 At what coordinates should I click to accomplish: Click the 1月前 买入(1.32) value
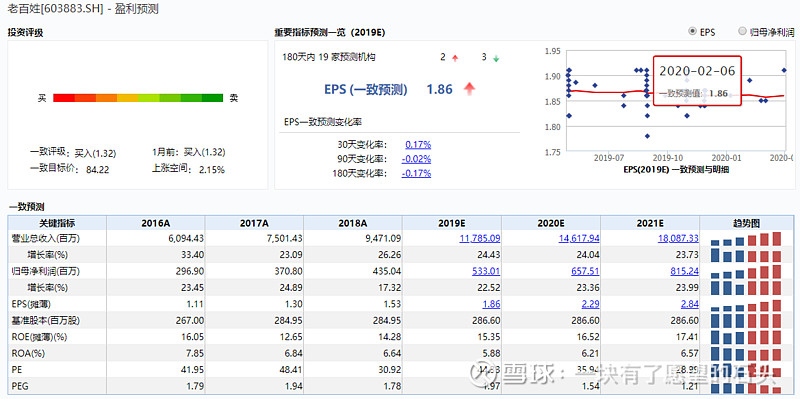205,152
